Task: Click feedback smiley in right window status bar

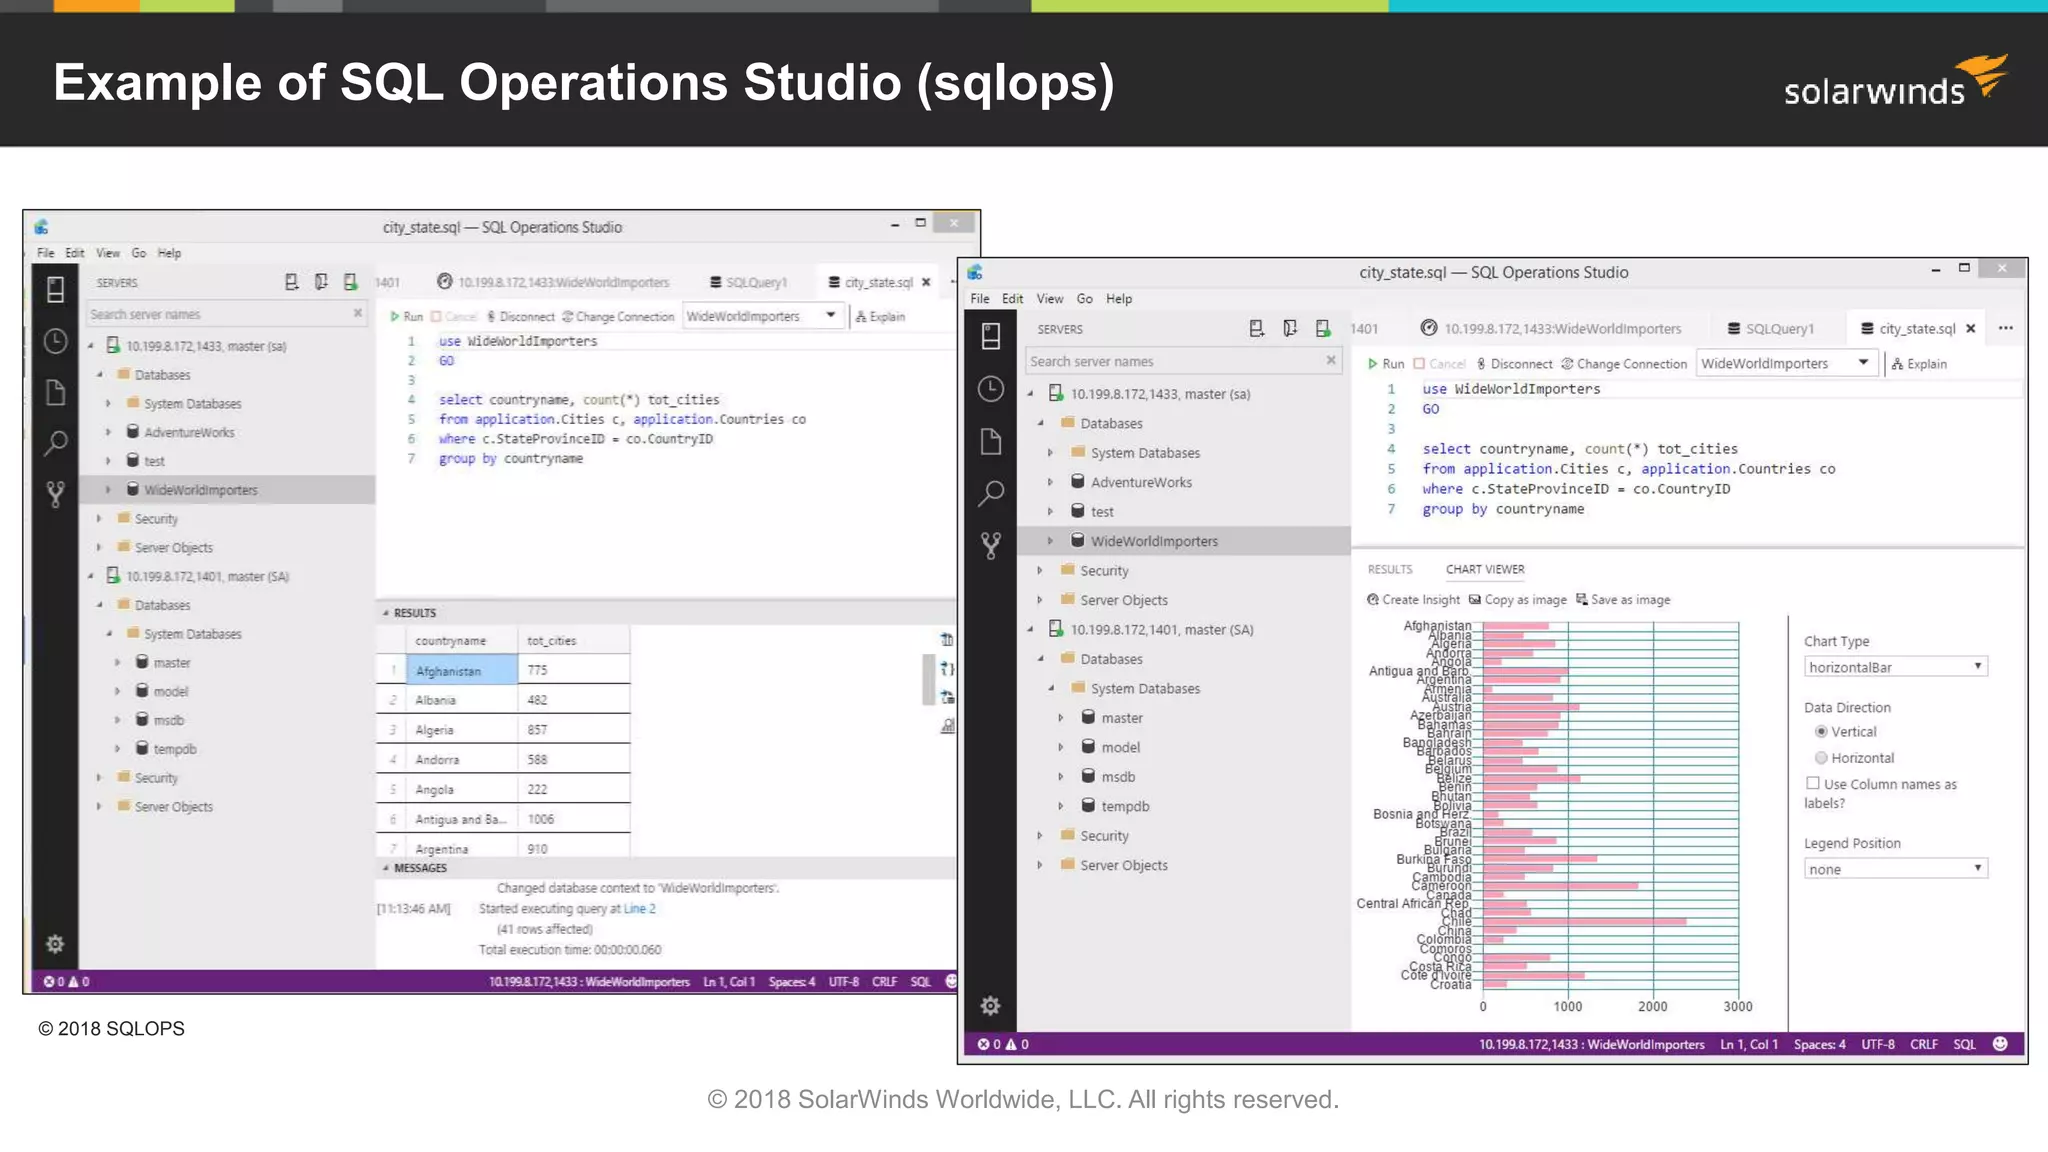Action: tap(2000, 1044)
